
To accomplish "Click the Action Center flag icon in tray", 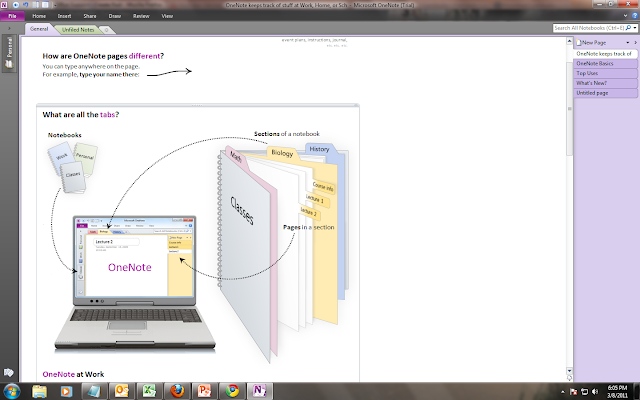I will tap(573, 392).
